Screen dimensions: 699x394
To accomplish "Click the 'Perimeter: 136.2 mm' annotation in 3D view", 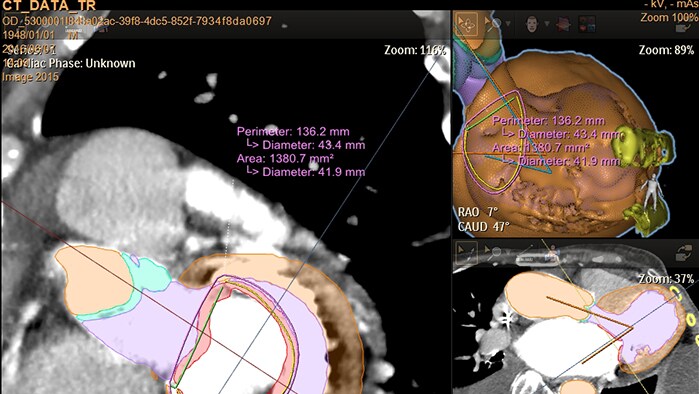I will [548, 121].
